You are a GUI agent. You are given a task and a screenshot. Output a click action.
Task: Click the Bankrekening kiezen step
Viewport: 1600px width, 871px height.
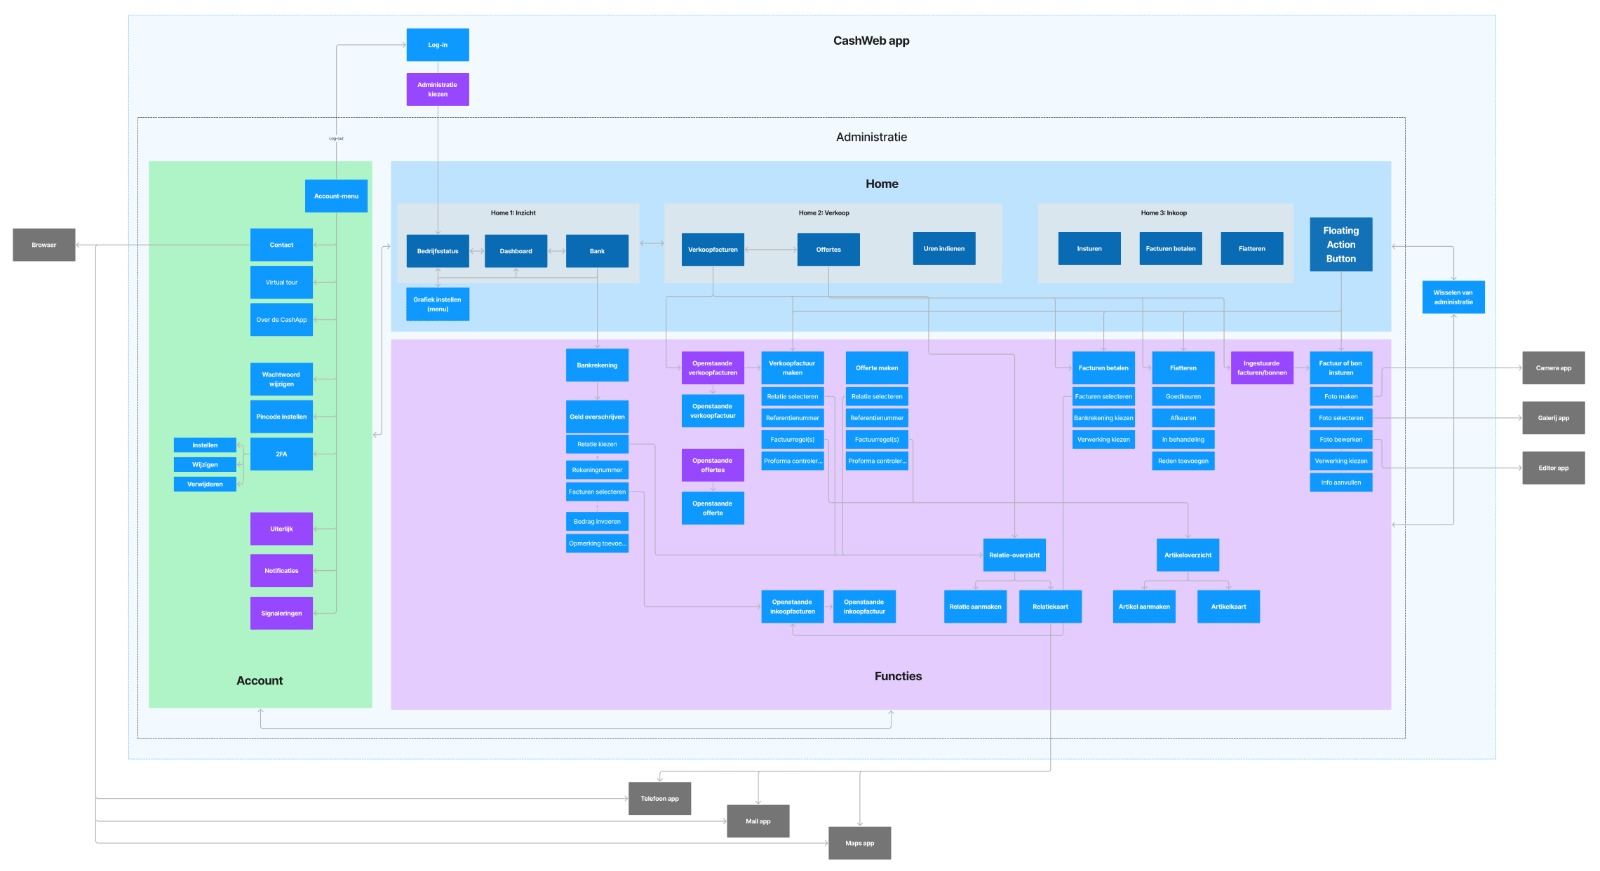pos(1104,418)
